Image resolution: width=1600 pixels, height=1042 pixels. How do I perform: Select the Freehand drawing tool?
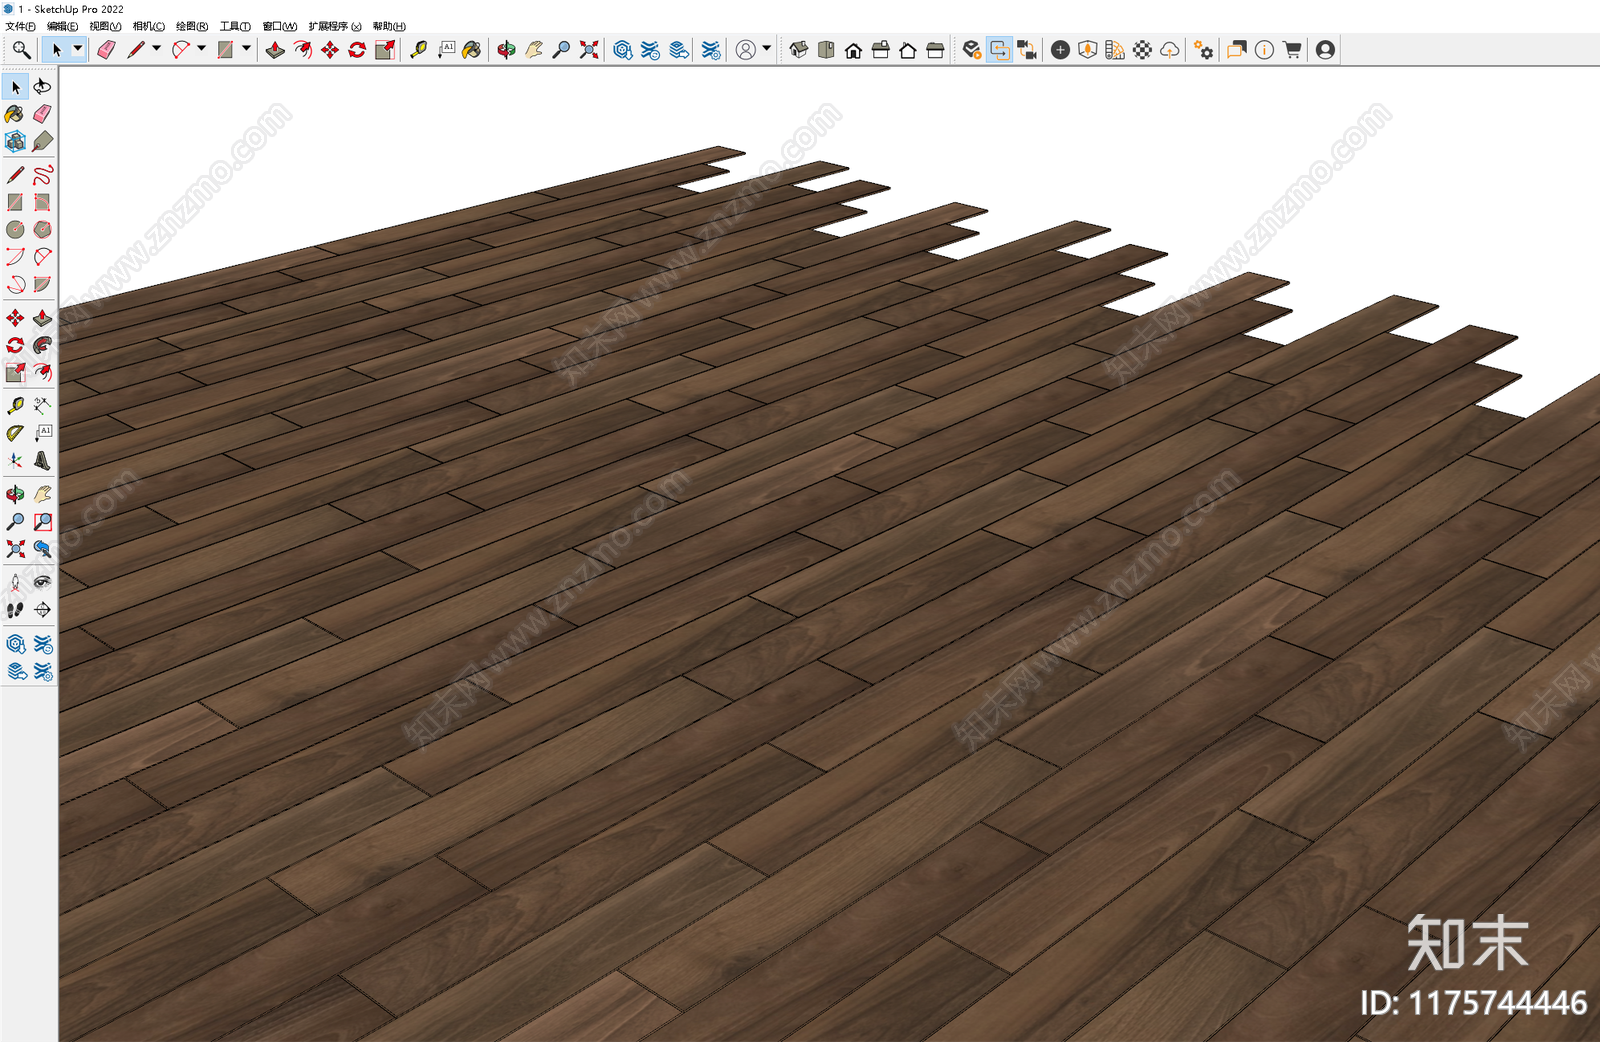click(42, 175)
